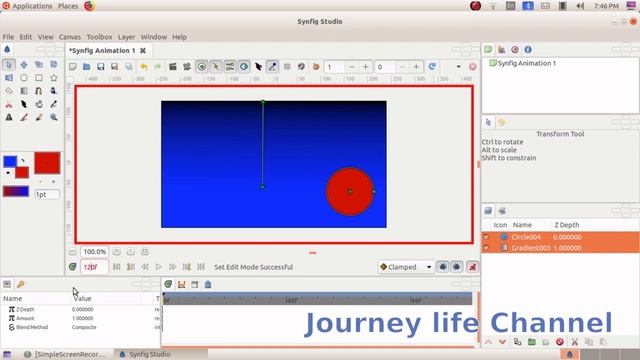
Task: Select the Zoom magnifier tool
Action: tap(53, 117)
